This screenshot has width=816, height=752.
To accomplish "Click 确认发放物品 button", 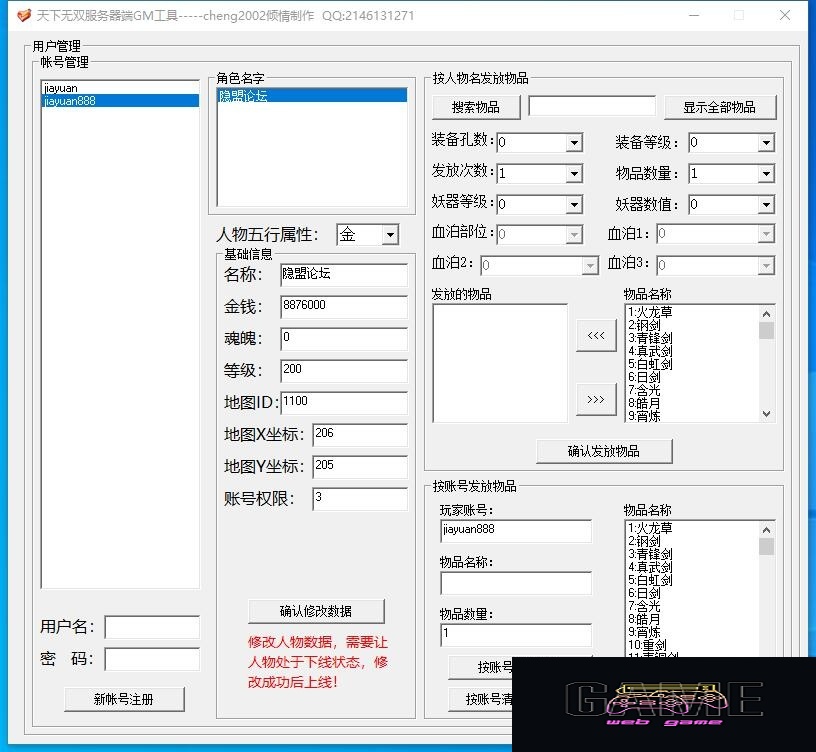I will [x=604, y=451].
